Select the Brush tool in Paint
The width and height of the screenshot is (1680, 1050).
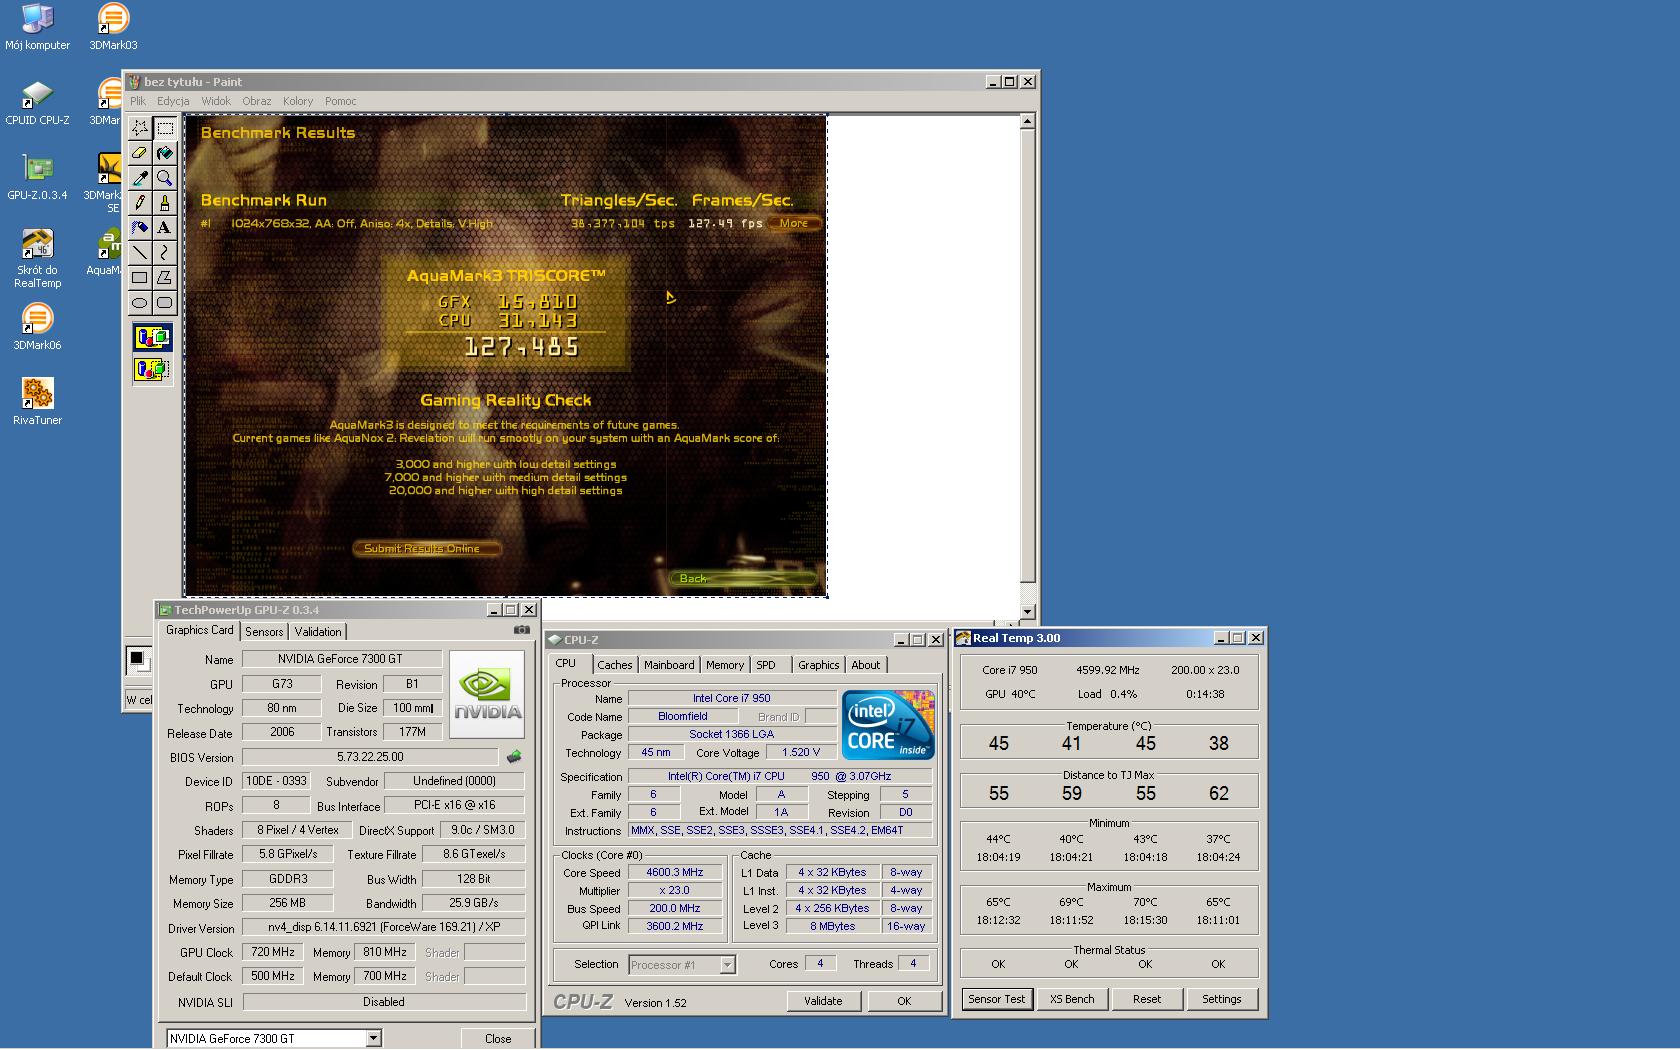click(165, 203)
